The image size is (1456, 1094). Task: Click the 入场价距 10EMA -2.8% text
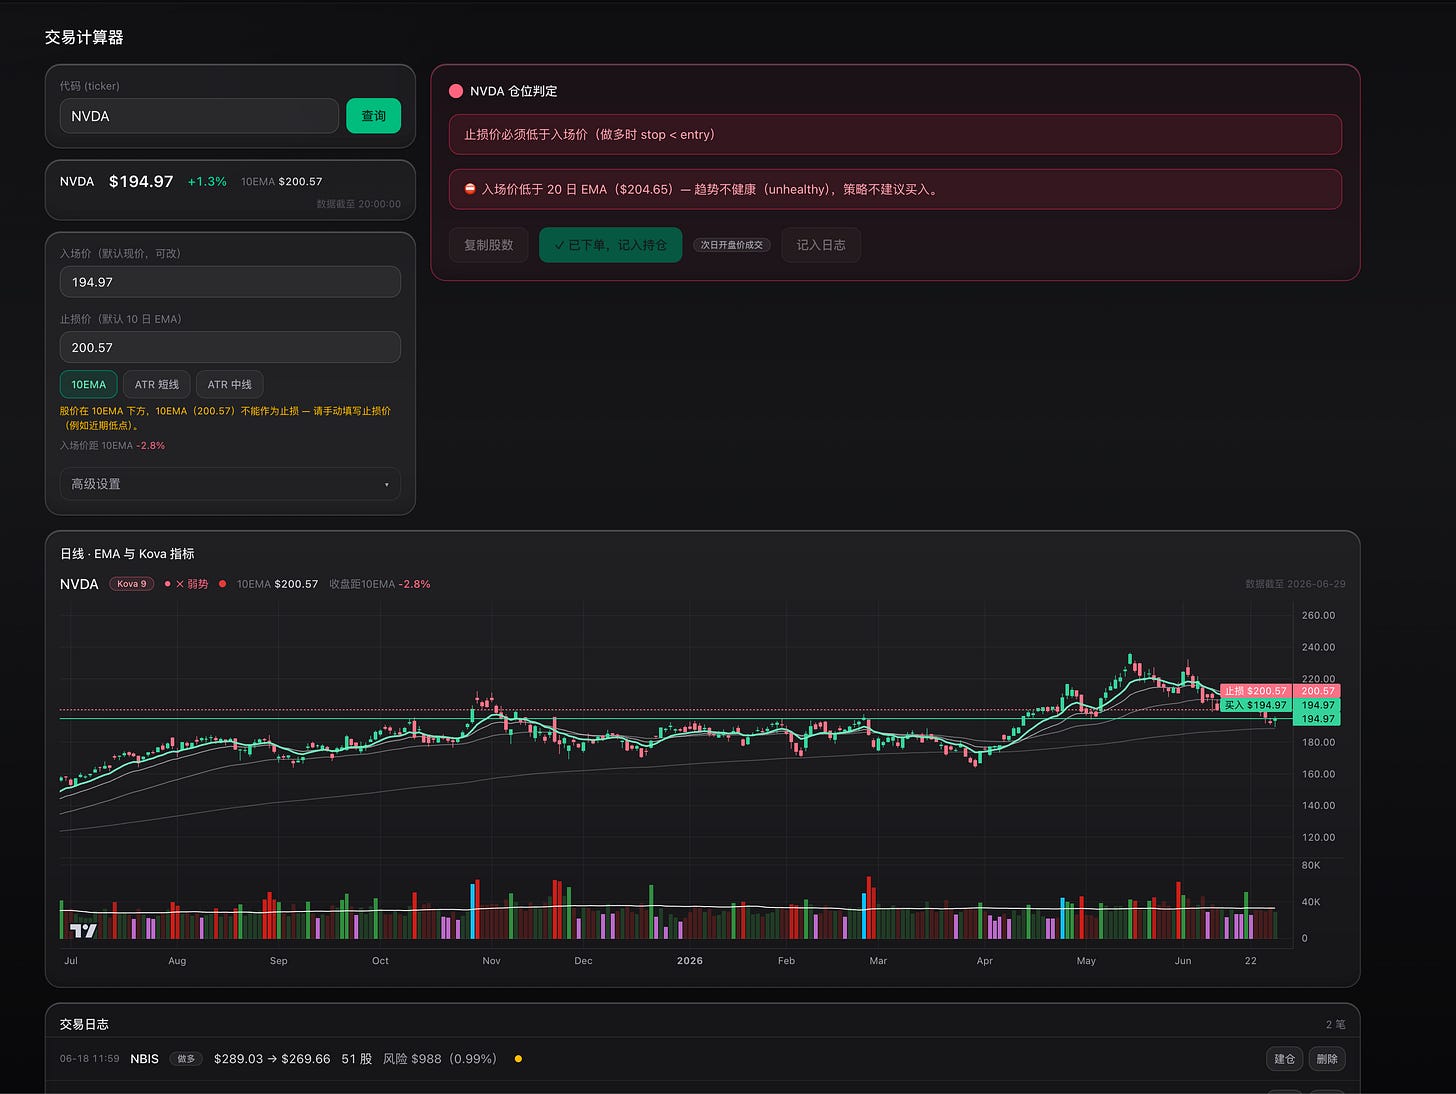pyautogui.click(x=112, y=446)
